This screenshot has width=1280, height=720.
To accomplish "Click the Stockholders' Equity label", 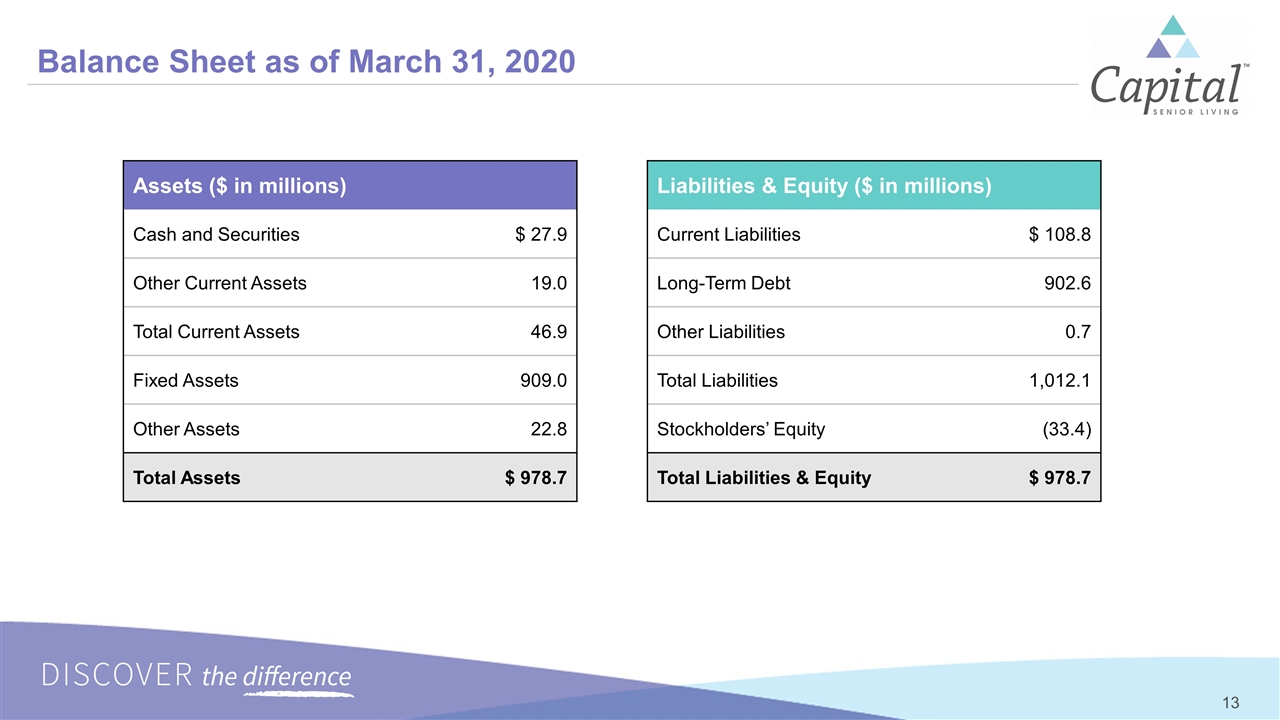I will [741, 429].
